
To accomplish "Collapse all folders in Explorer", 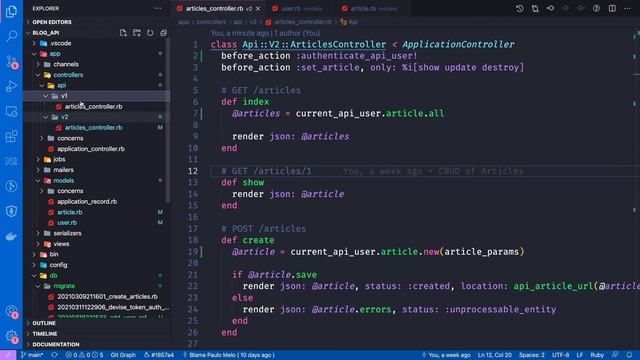I will coord(163,33).
